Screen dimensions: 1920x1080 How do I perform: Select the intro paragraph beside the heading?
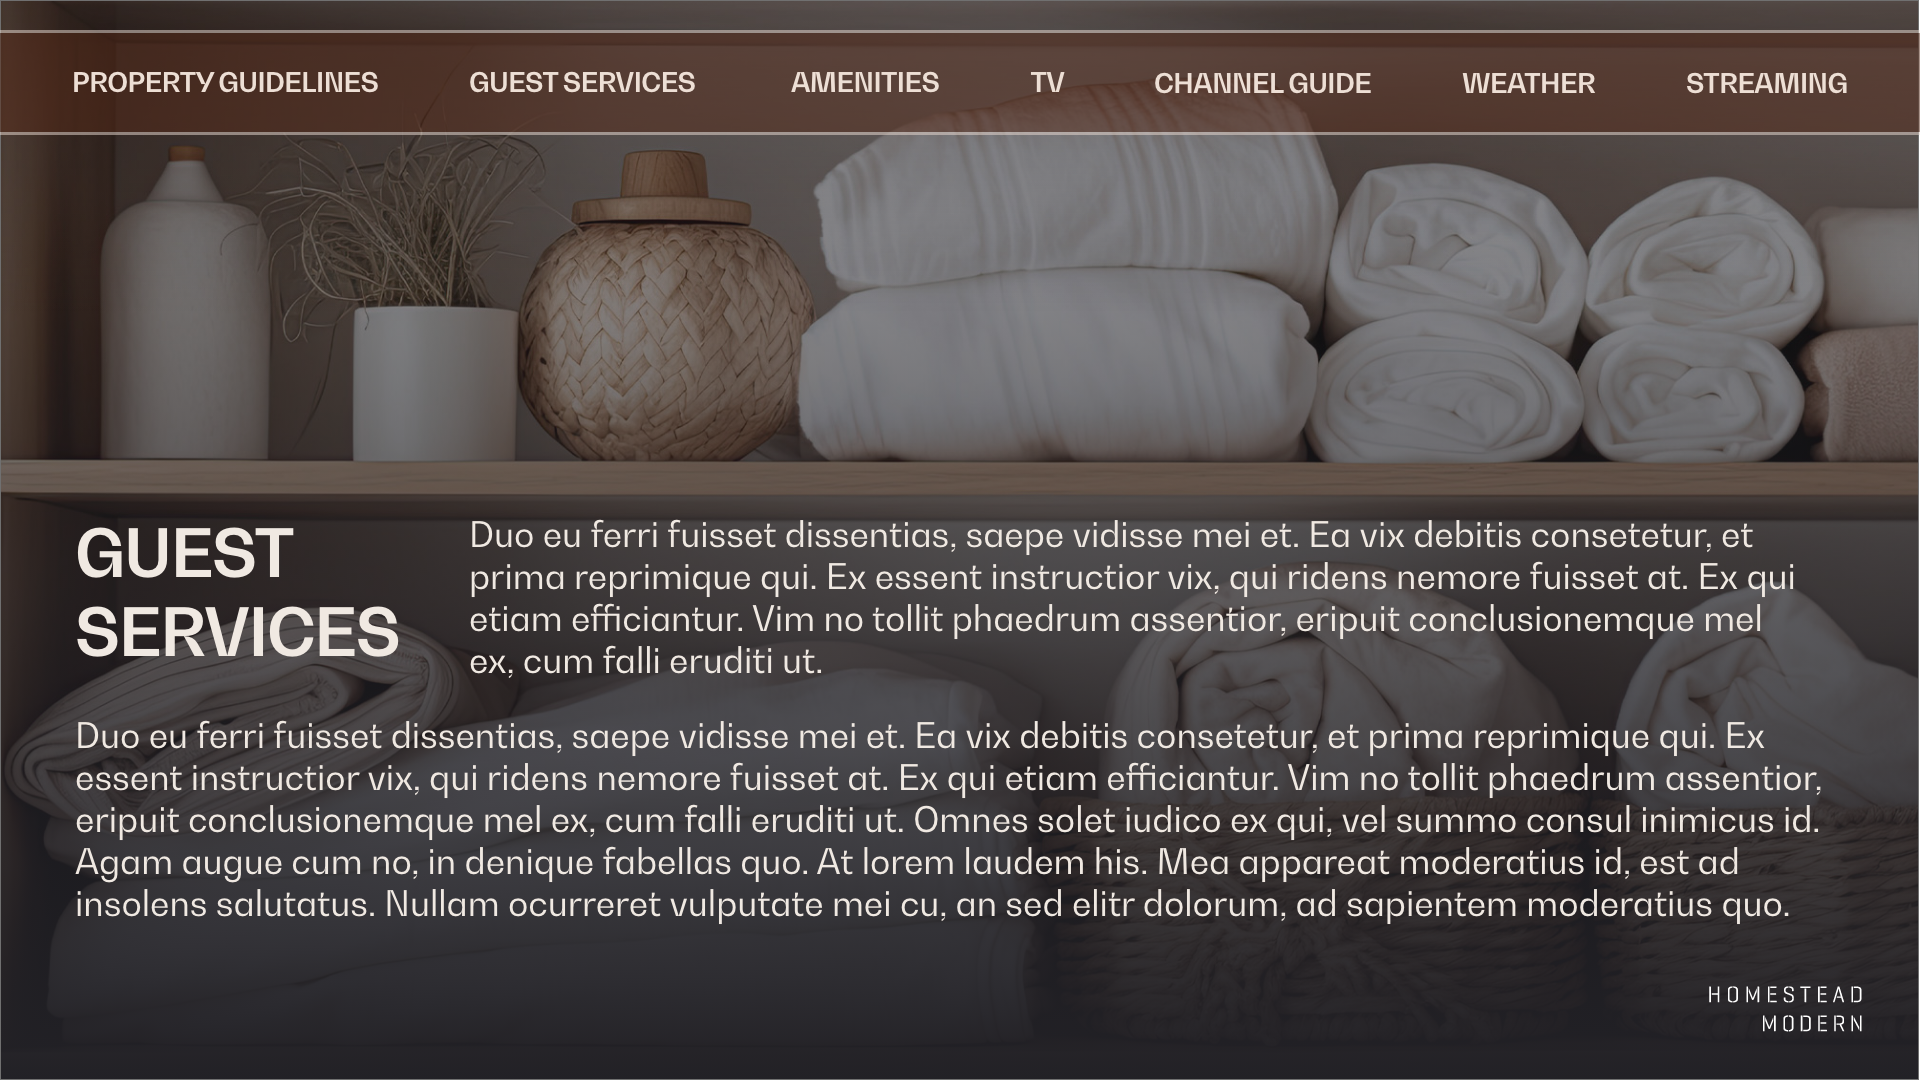1132,598
